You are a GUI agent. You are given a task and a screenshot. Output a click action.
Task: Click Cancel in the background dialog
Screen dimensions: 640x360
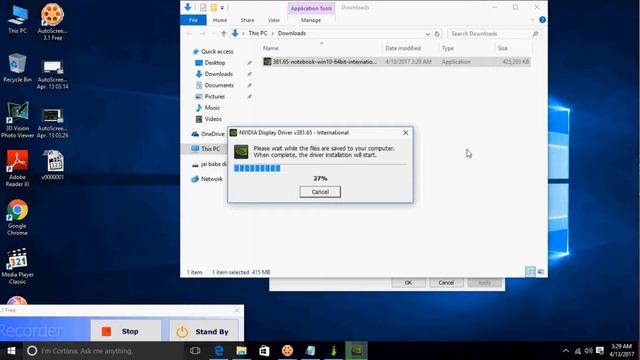tap(446, 282)
